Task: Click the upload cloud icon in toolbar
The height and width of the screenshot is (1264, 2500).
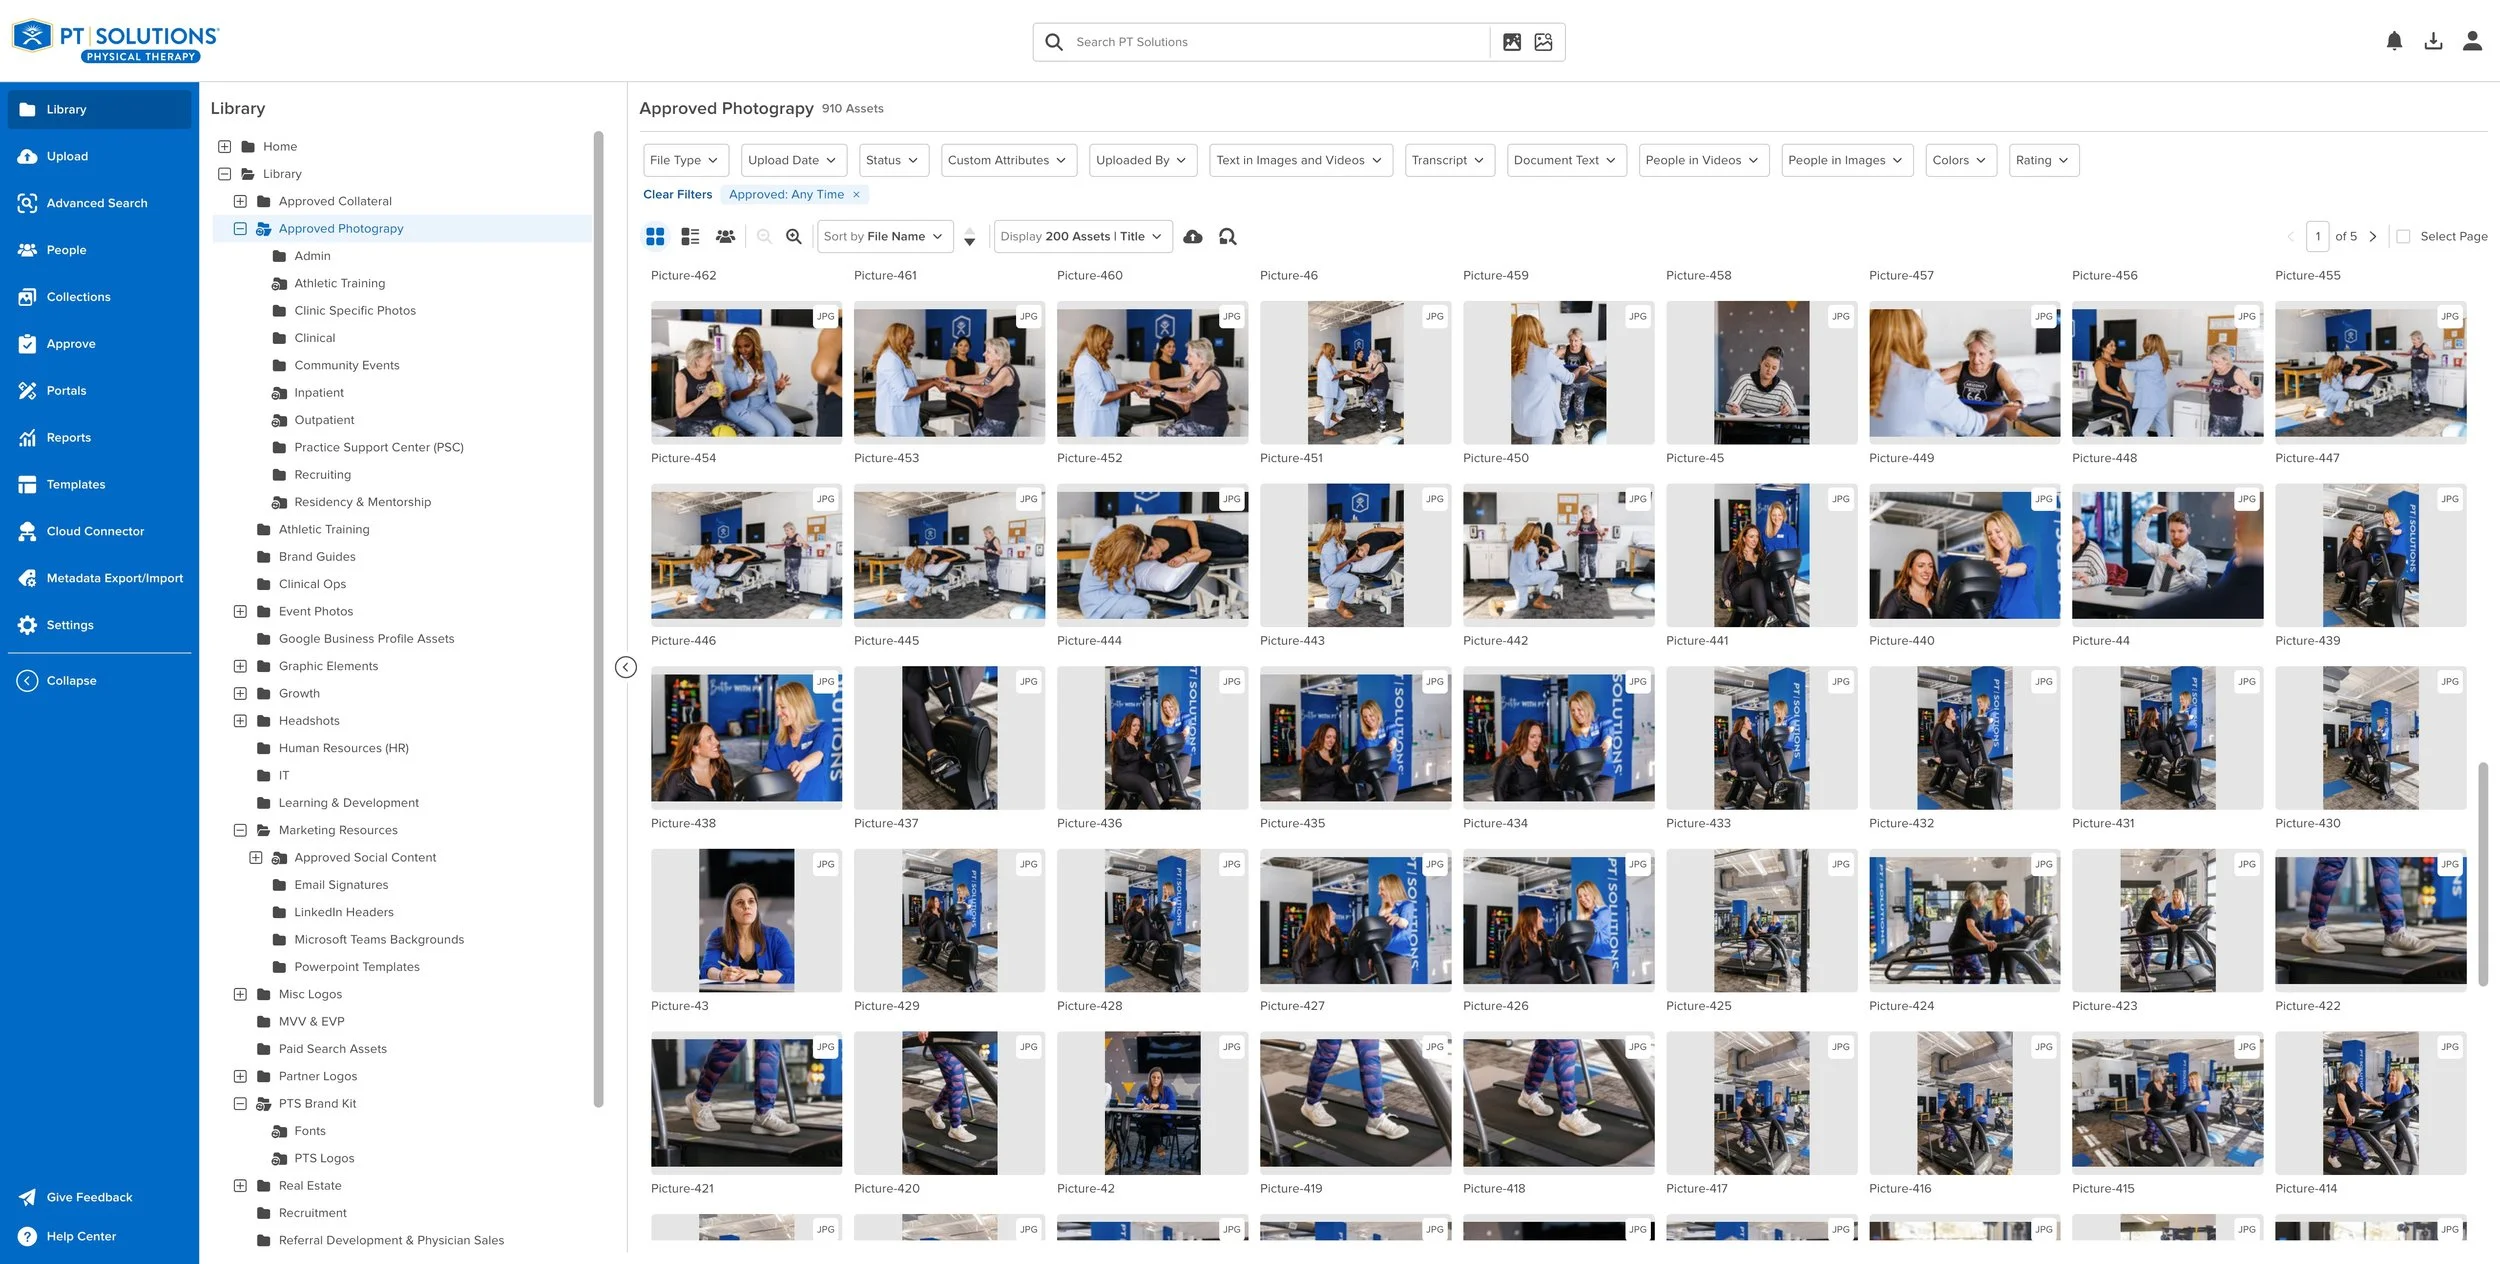Action: coord(1192,237)
